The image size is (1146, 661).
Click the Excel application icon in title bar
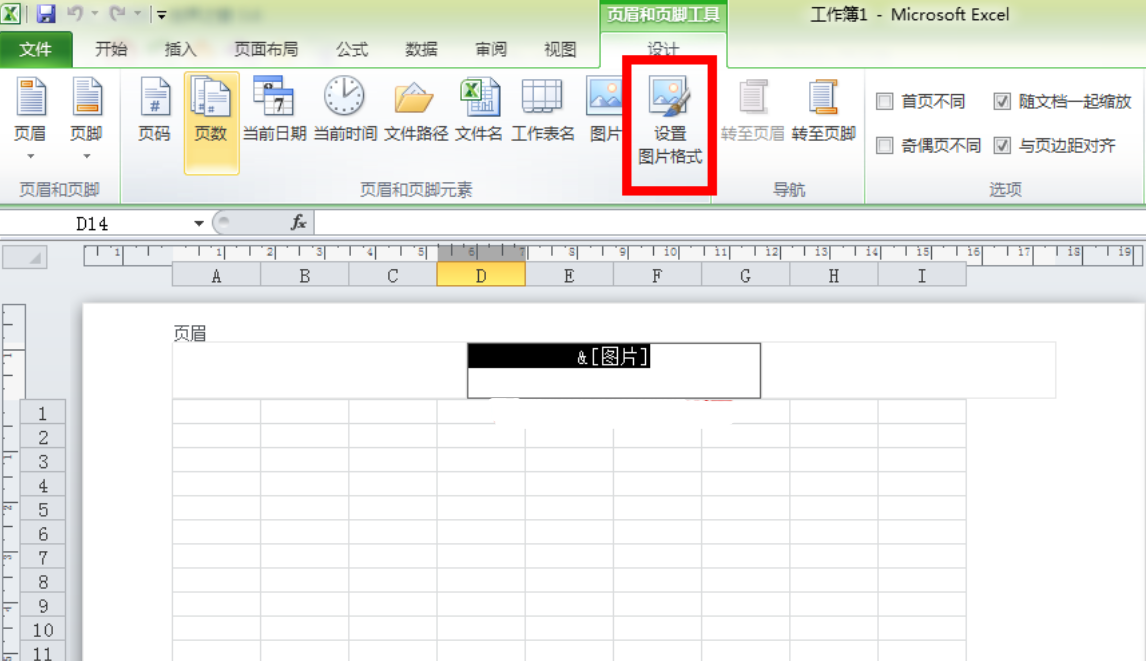(x=11, y=13)
